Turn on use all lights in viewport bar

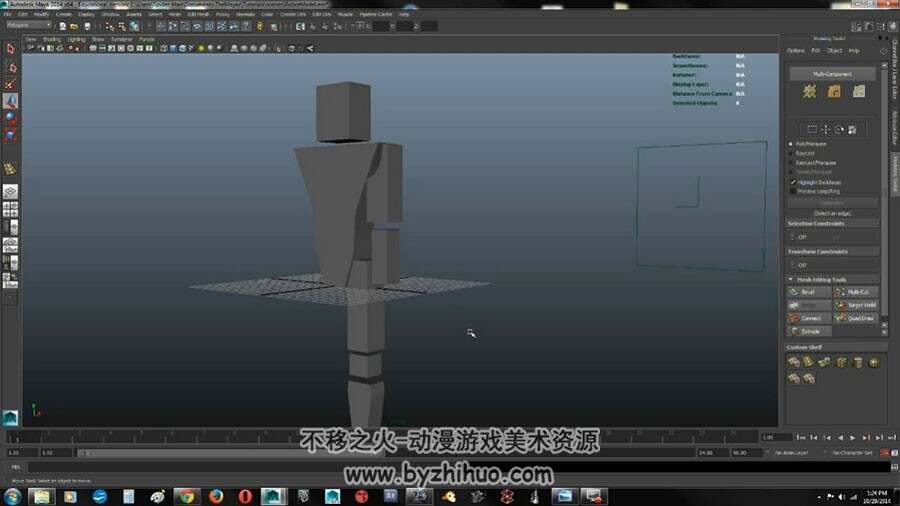(x=201, y=48)
